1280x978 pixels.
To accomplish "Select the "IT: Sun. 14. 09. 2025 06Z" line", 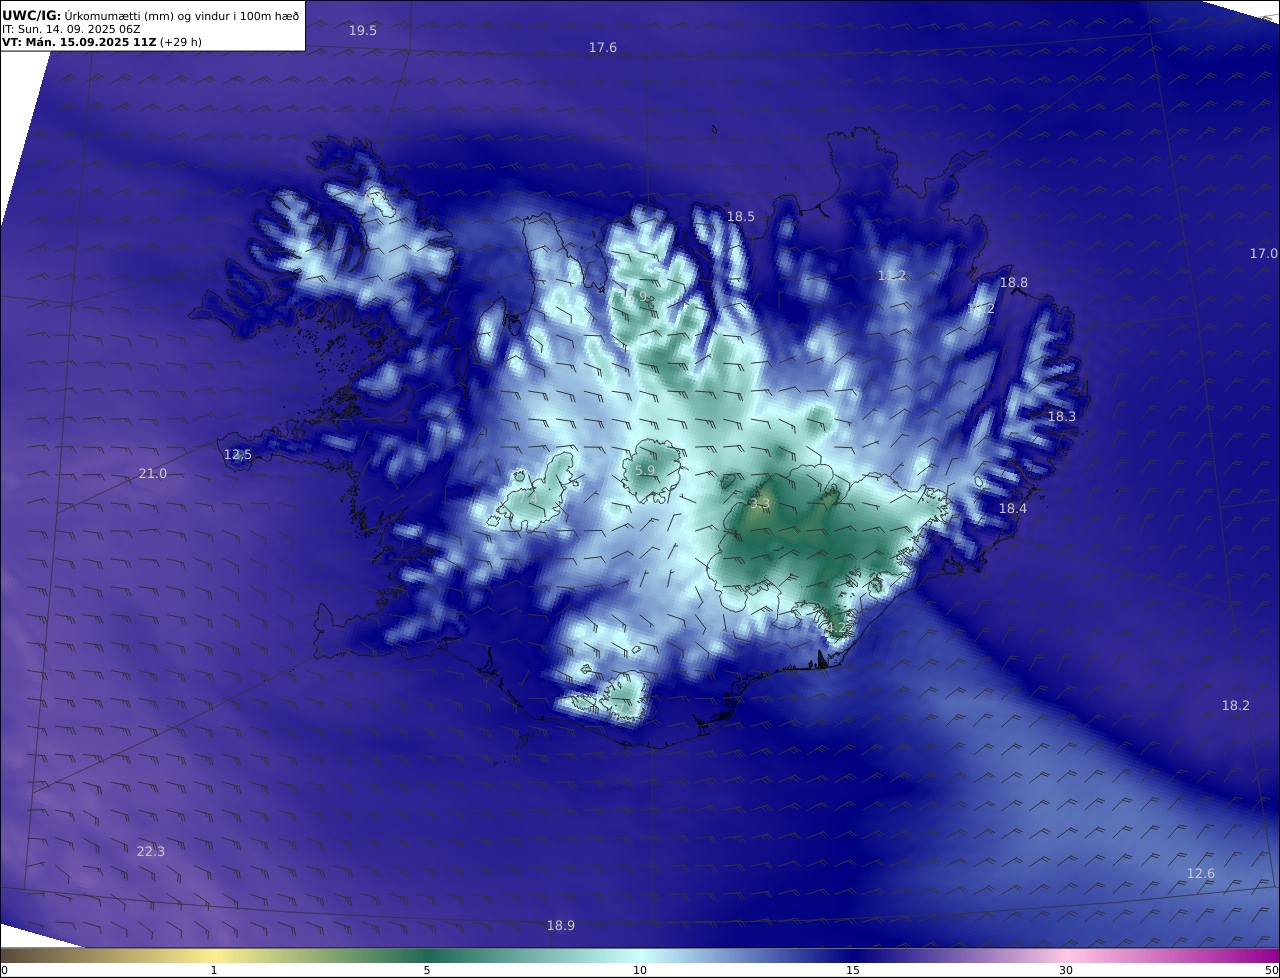I will 71,29.
